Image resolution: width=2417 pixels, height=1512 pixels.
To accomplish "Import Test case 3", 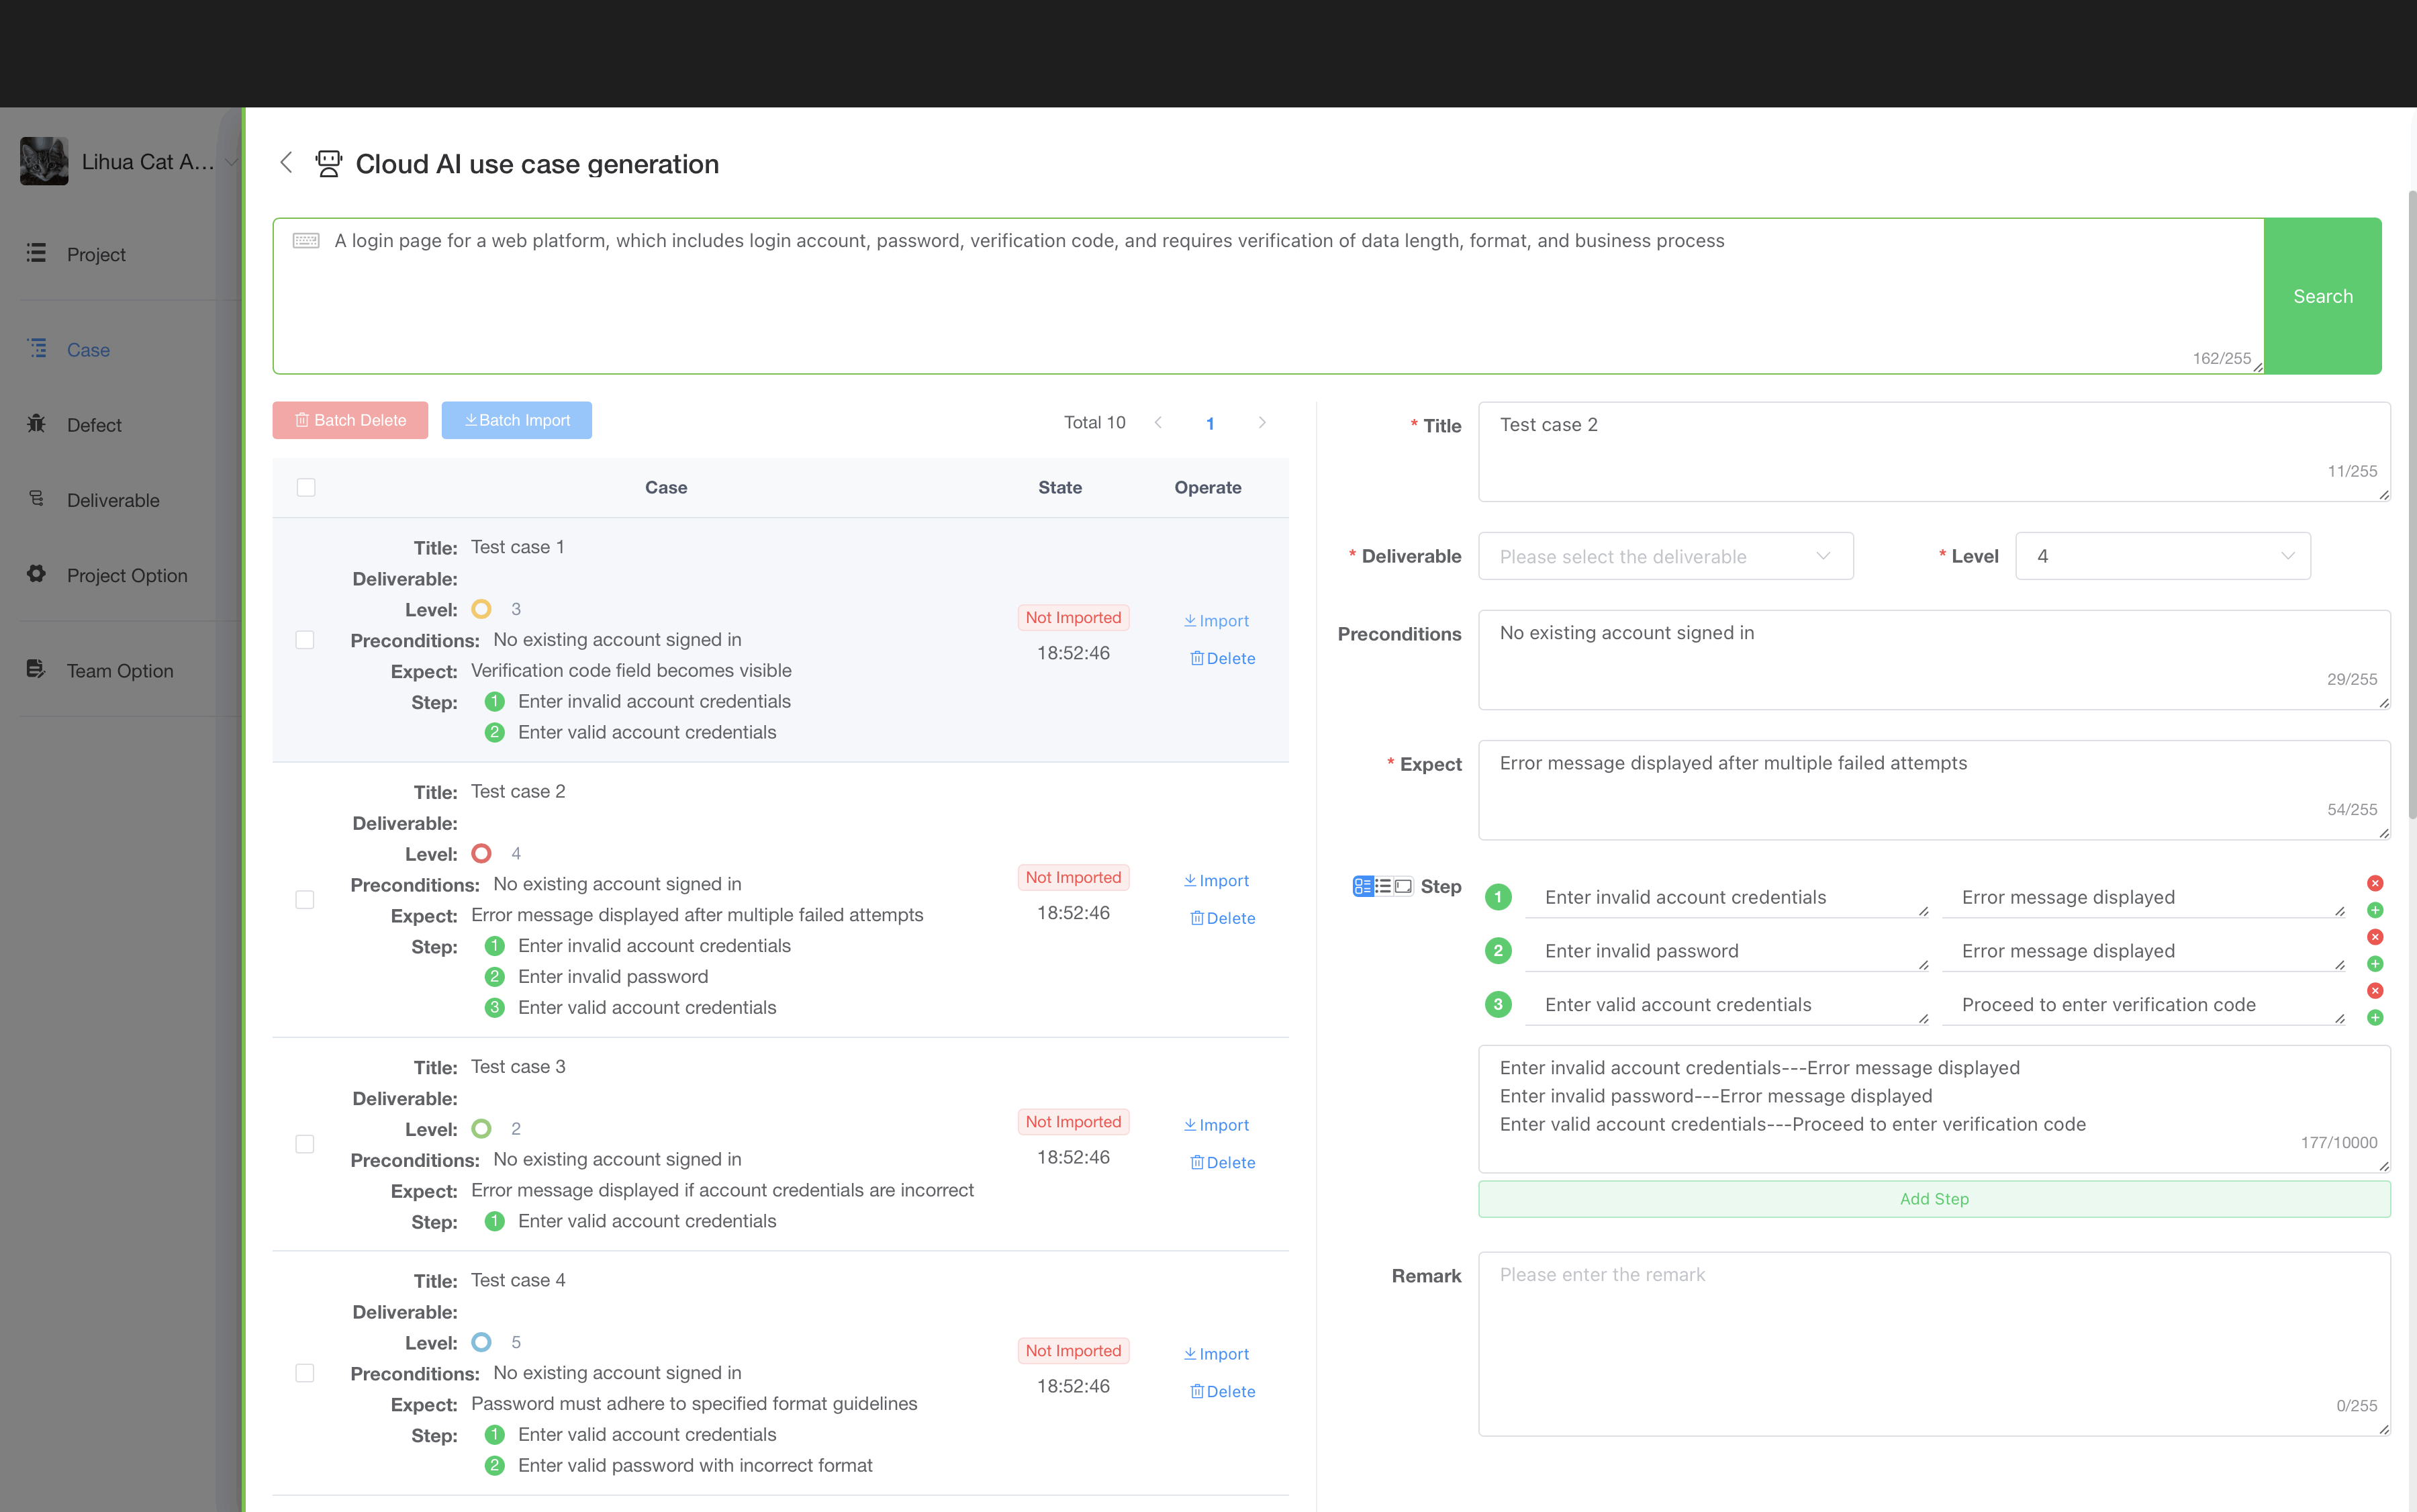I will click(1216, 1125).
